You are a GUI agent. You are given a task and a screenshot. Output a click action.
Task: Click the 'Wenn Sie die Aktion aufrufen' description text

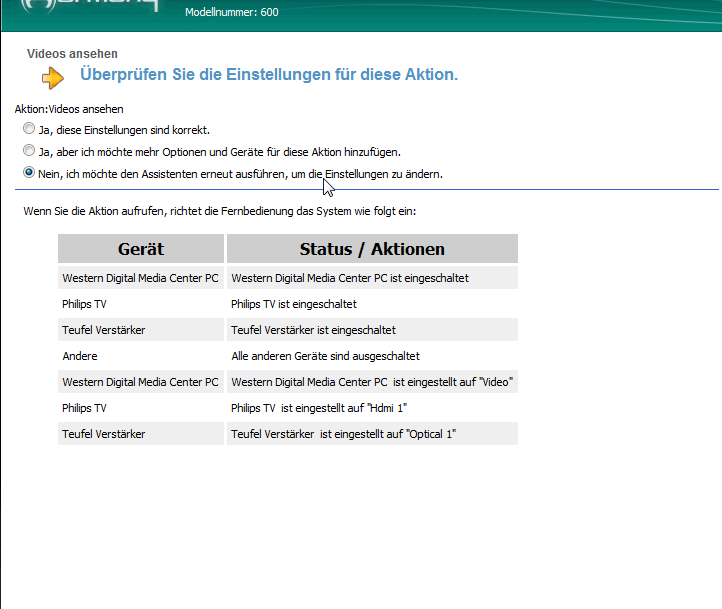[220, 212]
